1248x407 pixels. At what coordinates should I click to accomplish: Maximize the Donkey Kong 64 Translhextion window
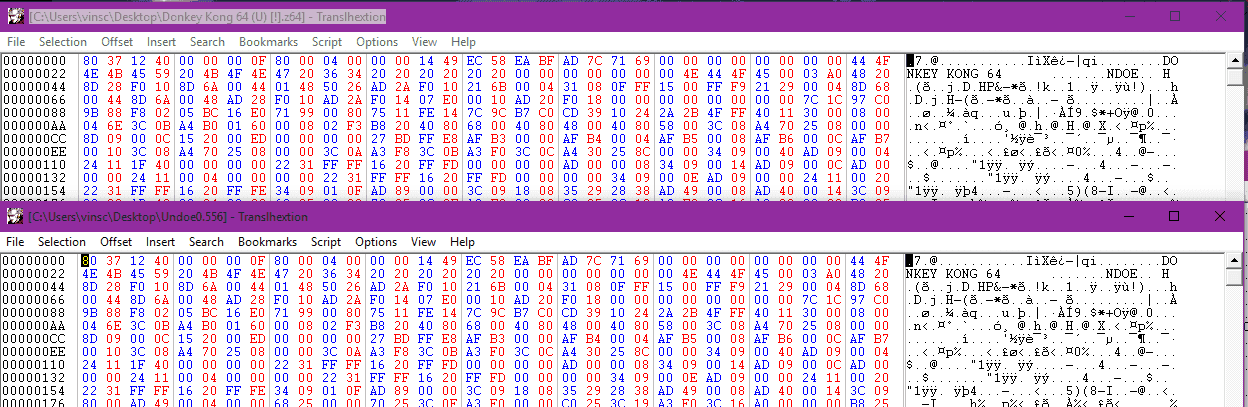[1174, 17]
